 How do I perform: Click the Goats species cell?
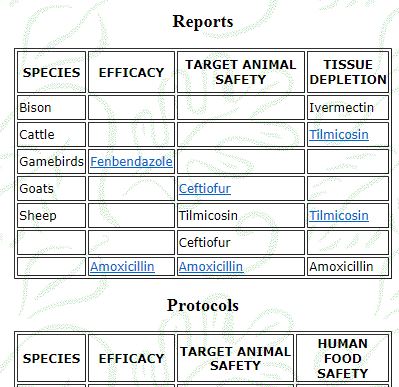(x=51, y=189)
